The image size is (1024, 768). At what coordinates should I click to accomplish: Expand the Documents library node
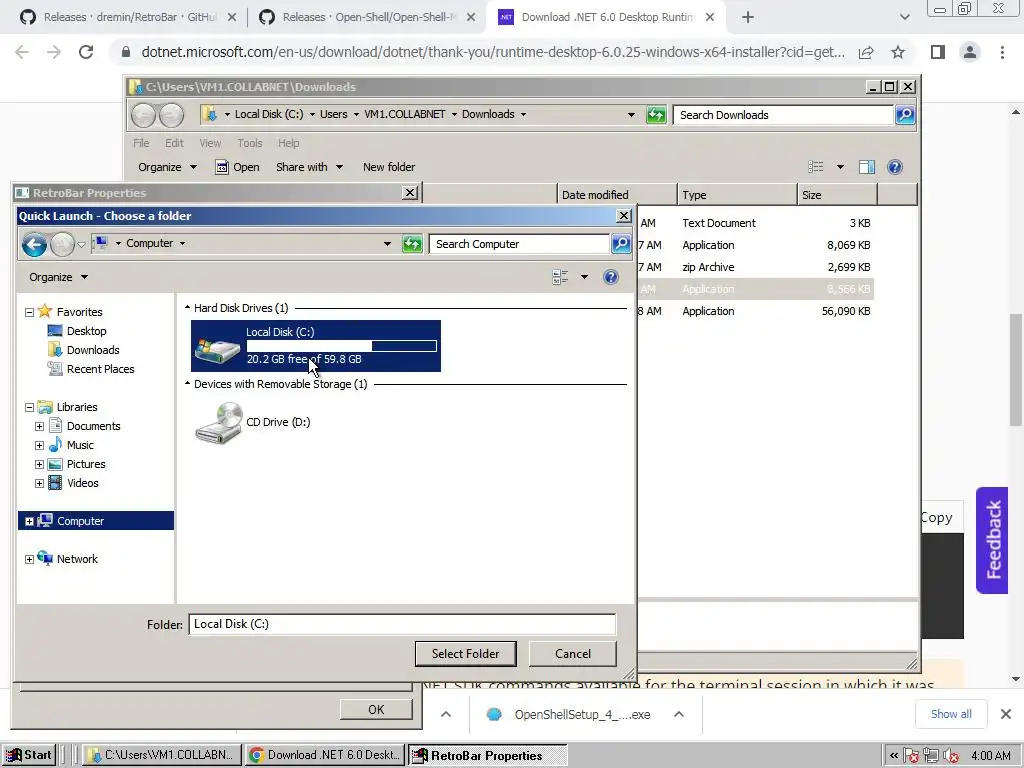39,426
